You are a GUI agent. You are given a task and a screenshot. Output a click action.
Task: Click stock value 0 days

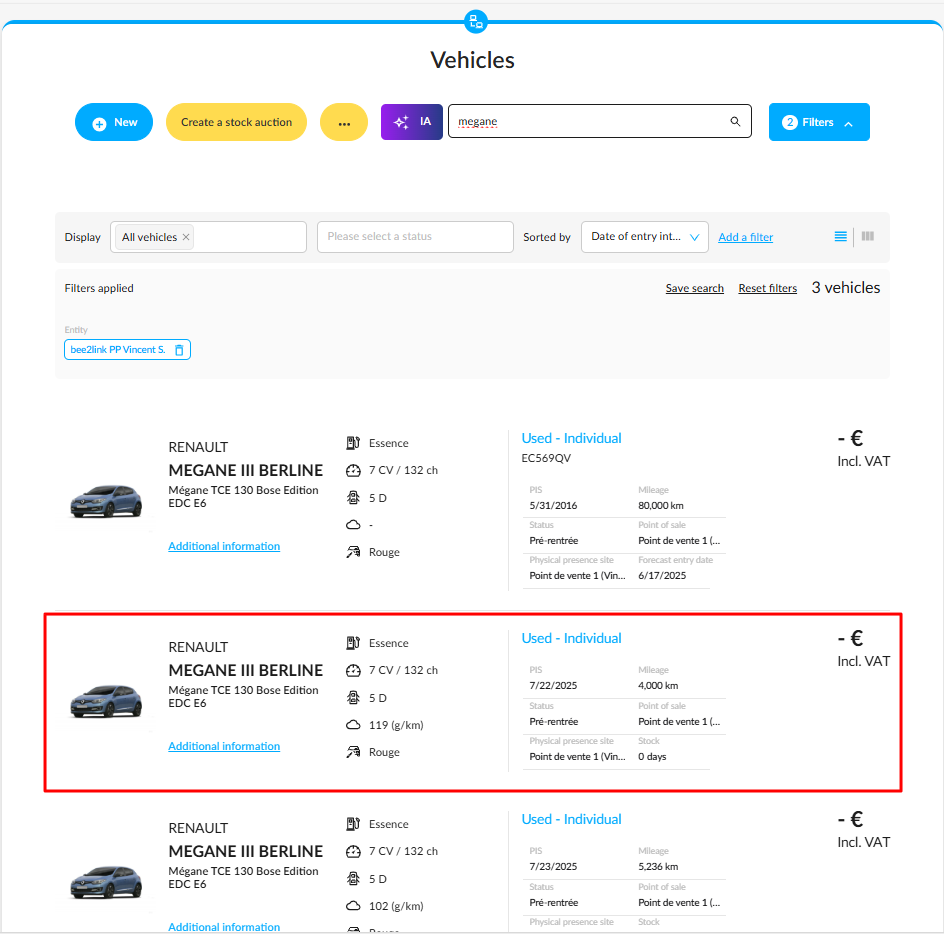[652, 757]
